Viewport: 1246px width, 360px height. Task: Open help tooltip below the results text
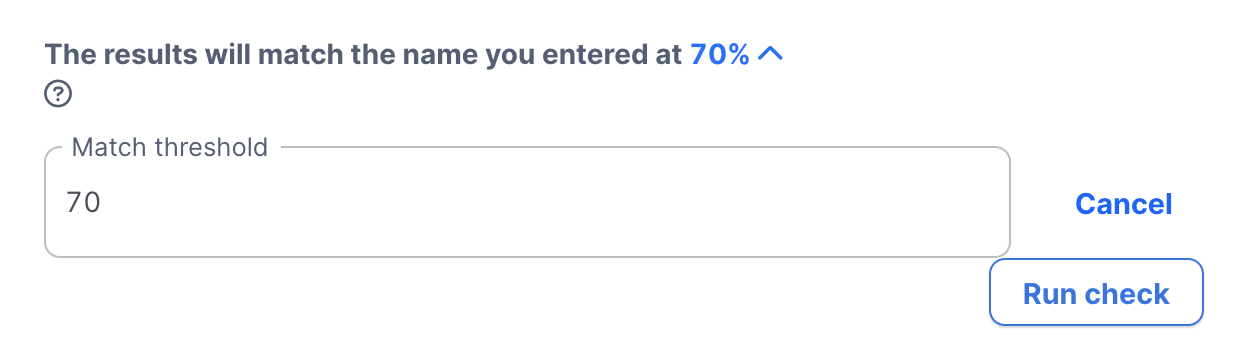click(58, 95)
